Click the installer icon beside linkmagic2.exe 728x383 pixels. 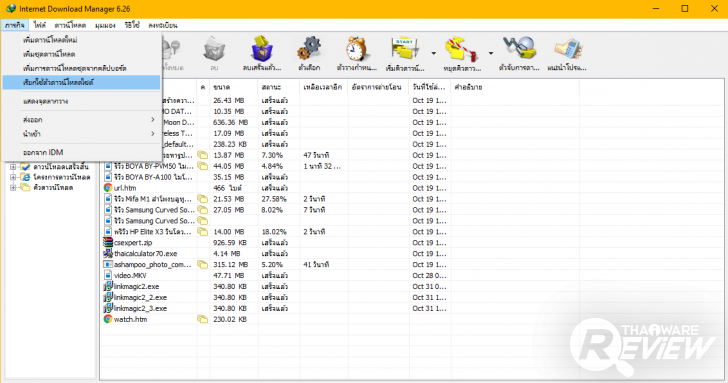(x=108, y=286)
